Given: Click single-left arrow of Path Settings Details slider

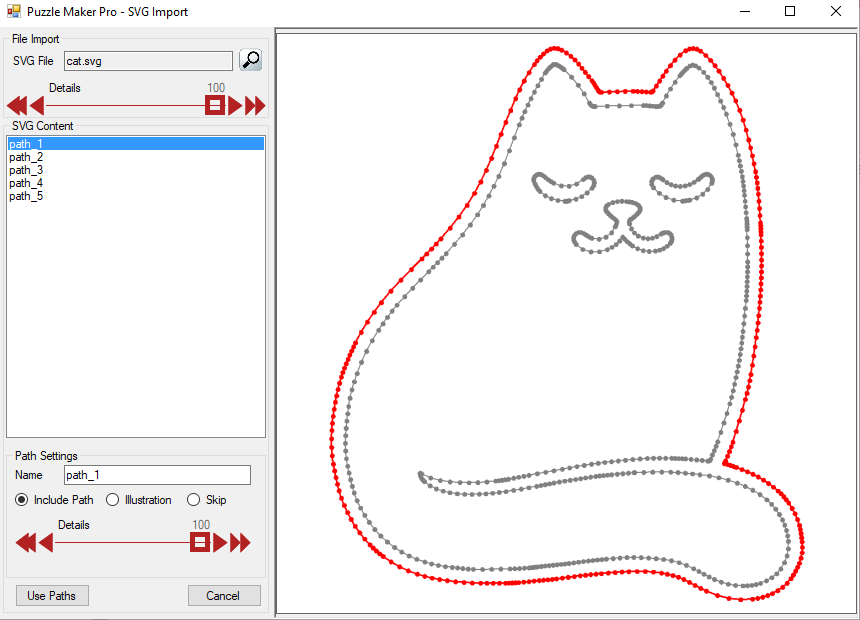Looking at the screenshot, I should (46, 543).
